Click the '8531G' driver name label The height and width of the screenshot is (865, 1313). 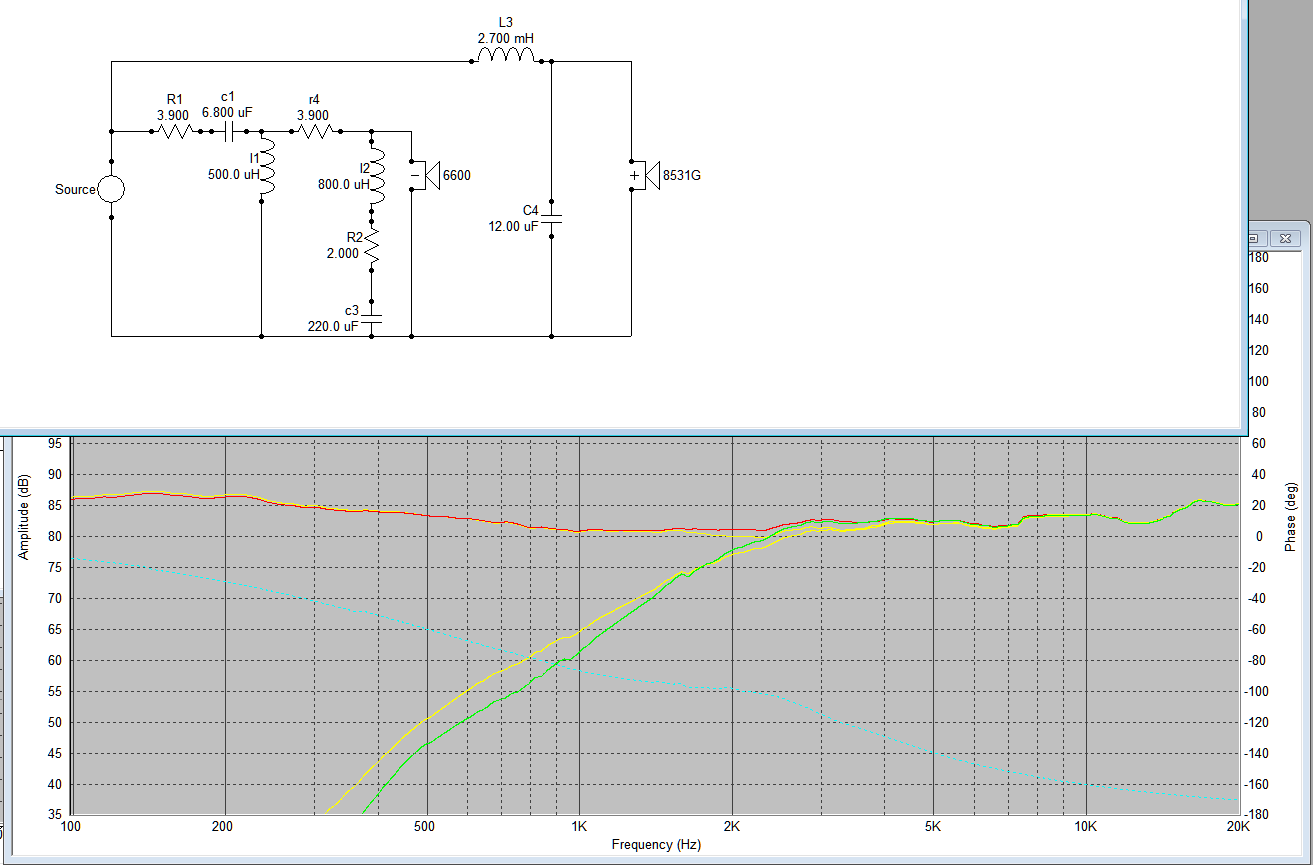[683, 176]
